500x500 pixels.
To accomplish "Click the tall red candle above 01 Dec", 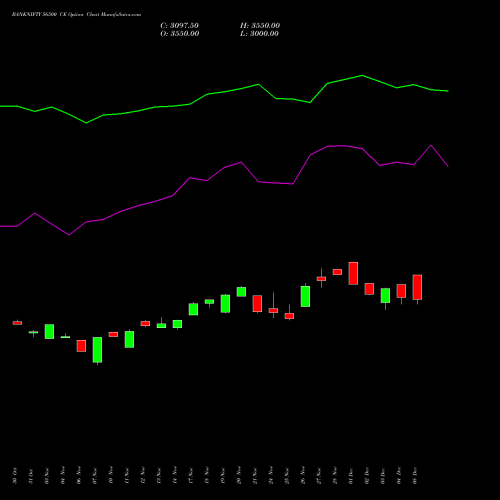I will tap(353, 273).
